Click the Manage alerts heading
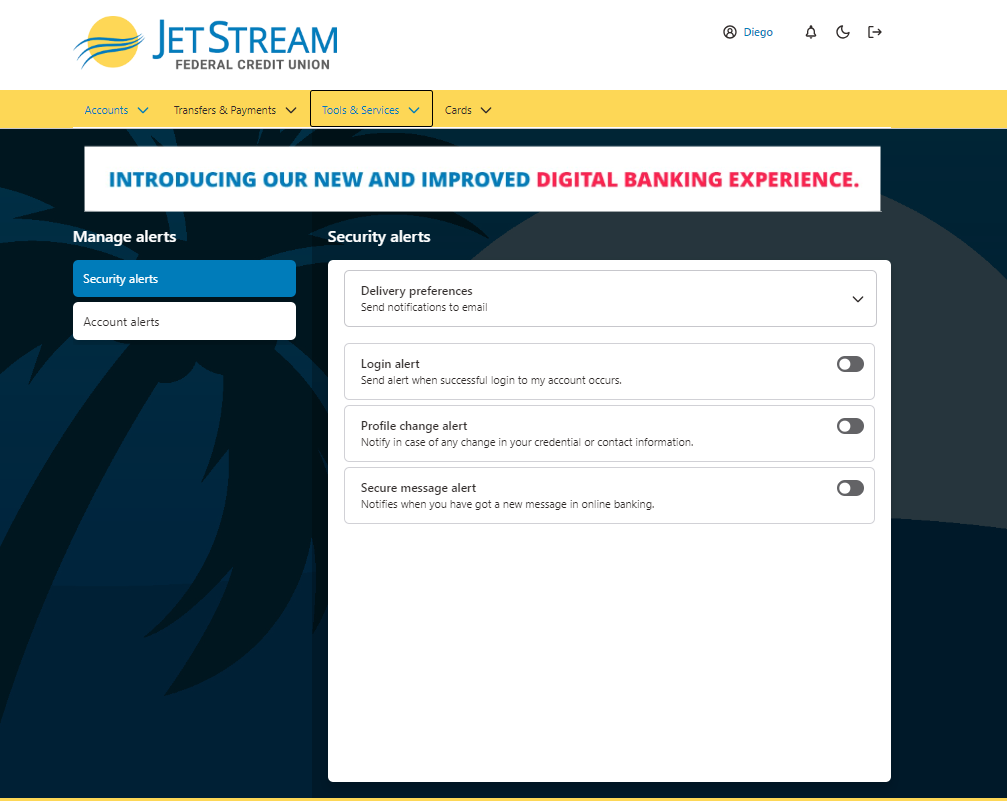Image resolution: width=1007 pixels, height=801 pixels. coord(124,237)
